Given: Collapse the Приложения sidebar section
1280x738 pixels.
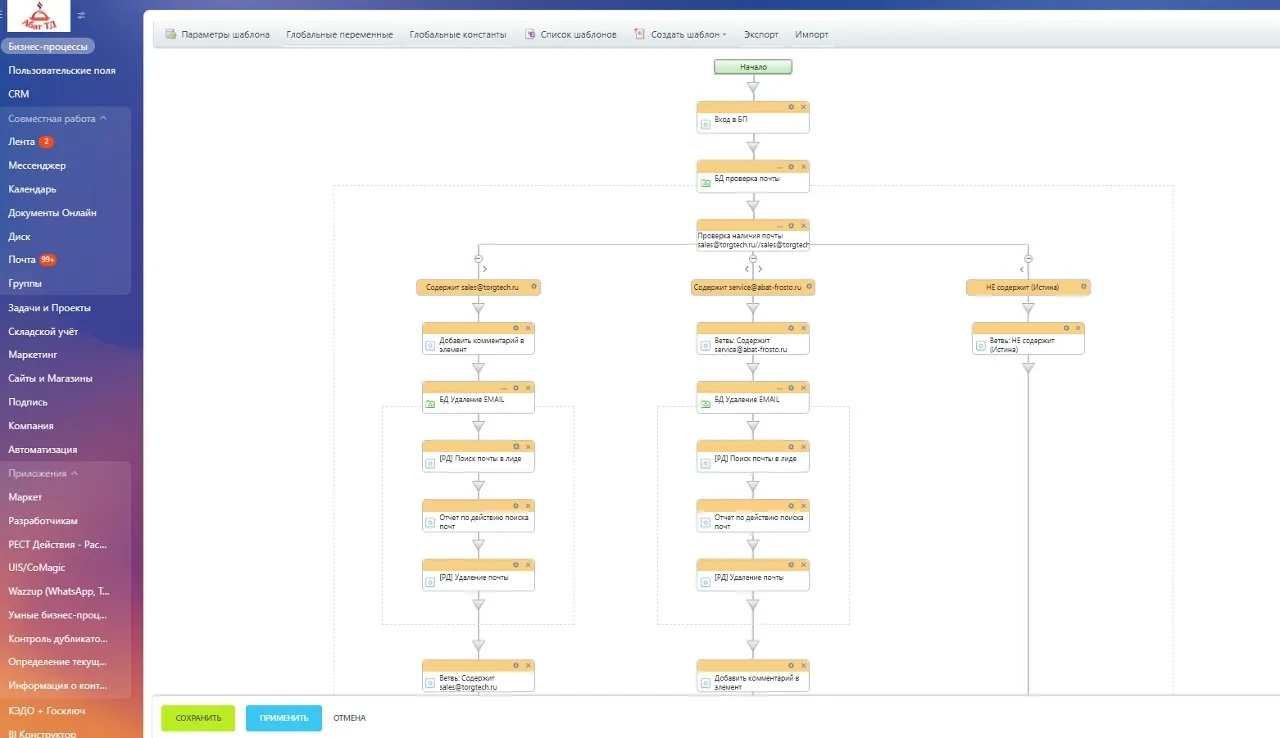Looking at the screenshot, I should pyautogui.click(x=75, y=473).
